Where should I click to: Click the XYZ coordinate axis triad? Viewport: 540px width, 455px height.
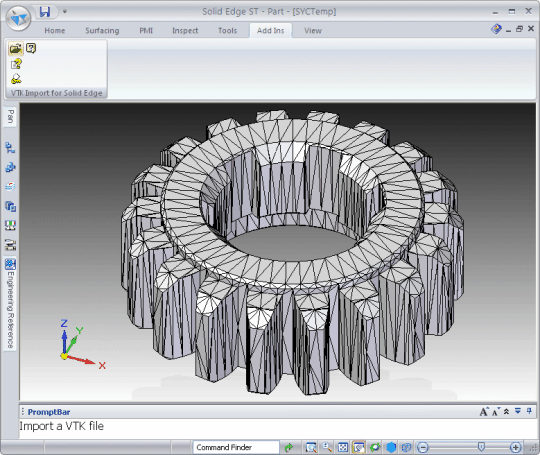coord(83,344)
